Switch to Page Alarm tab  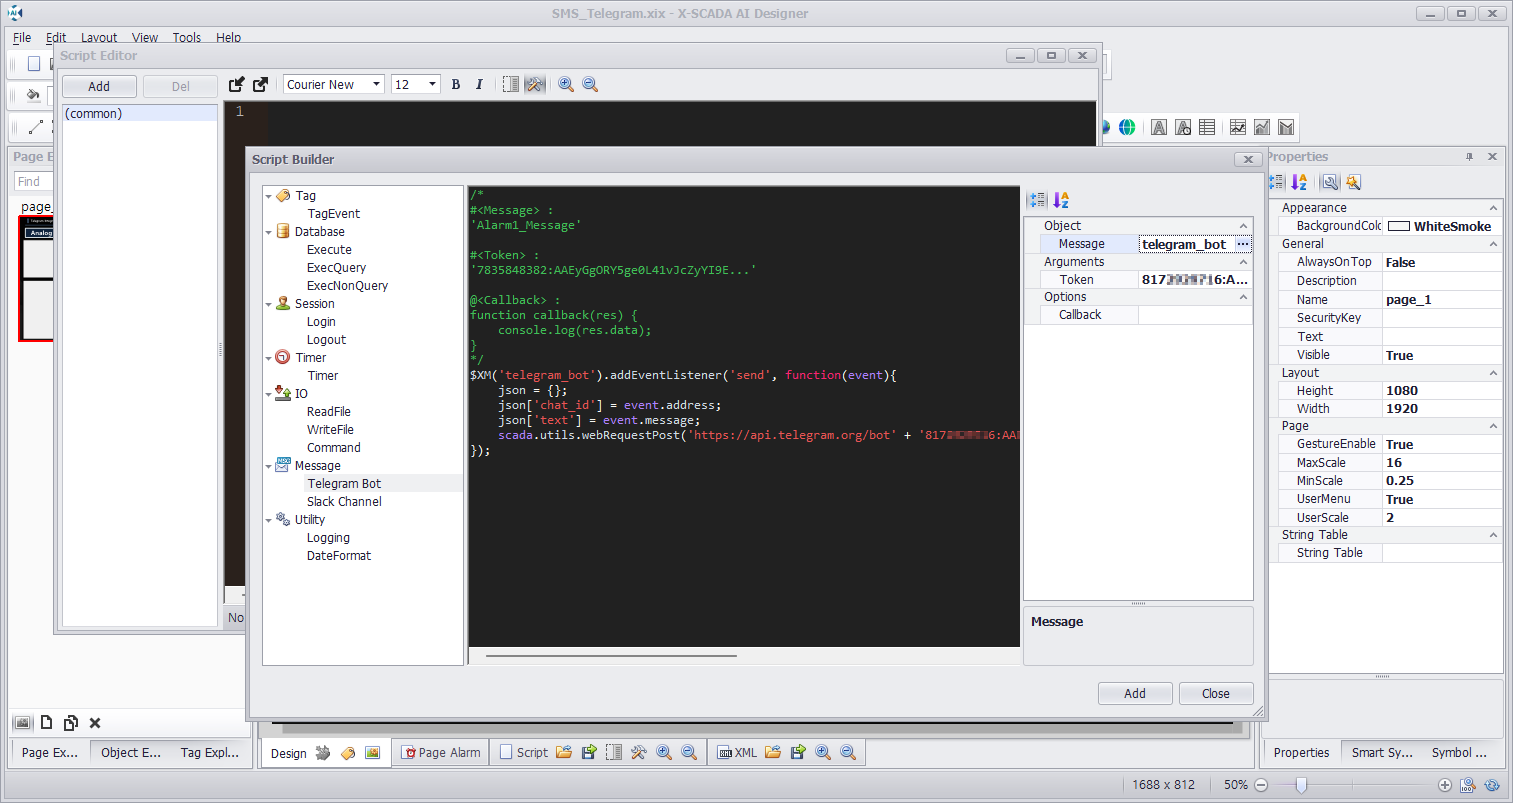pyautogui.click(x=441, y=753)
